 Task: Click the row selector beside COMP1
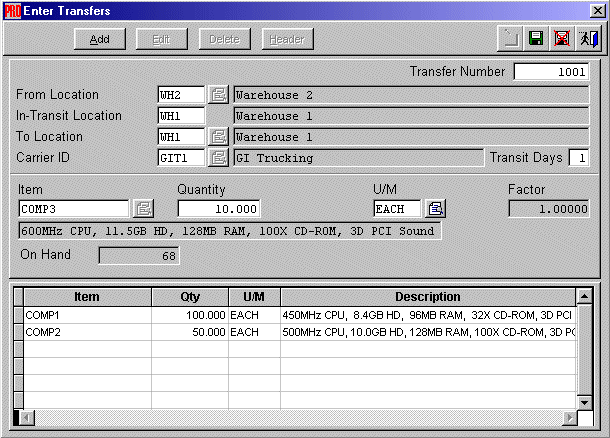(x=18, y=315)
